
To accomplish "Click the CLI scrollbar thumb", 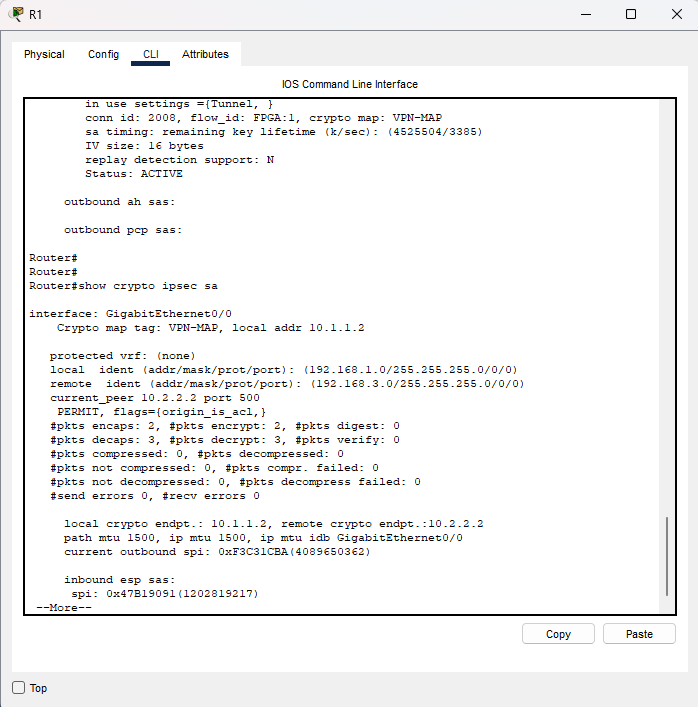I will [666, 556].
